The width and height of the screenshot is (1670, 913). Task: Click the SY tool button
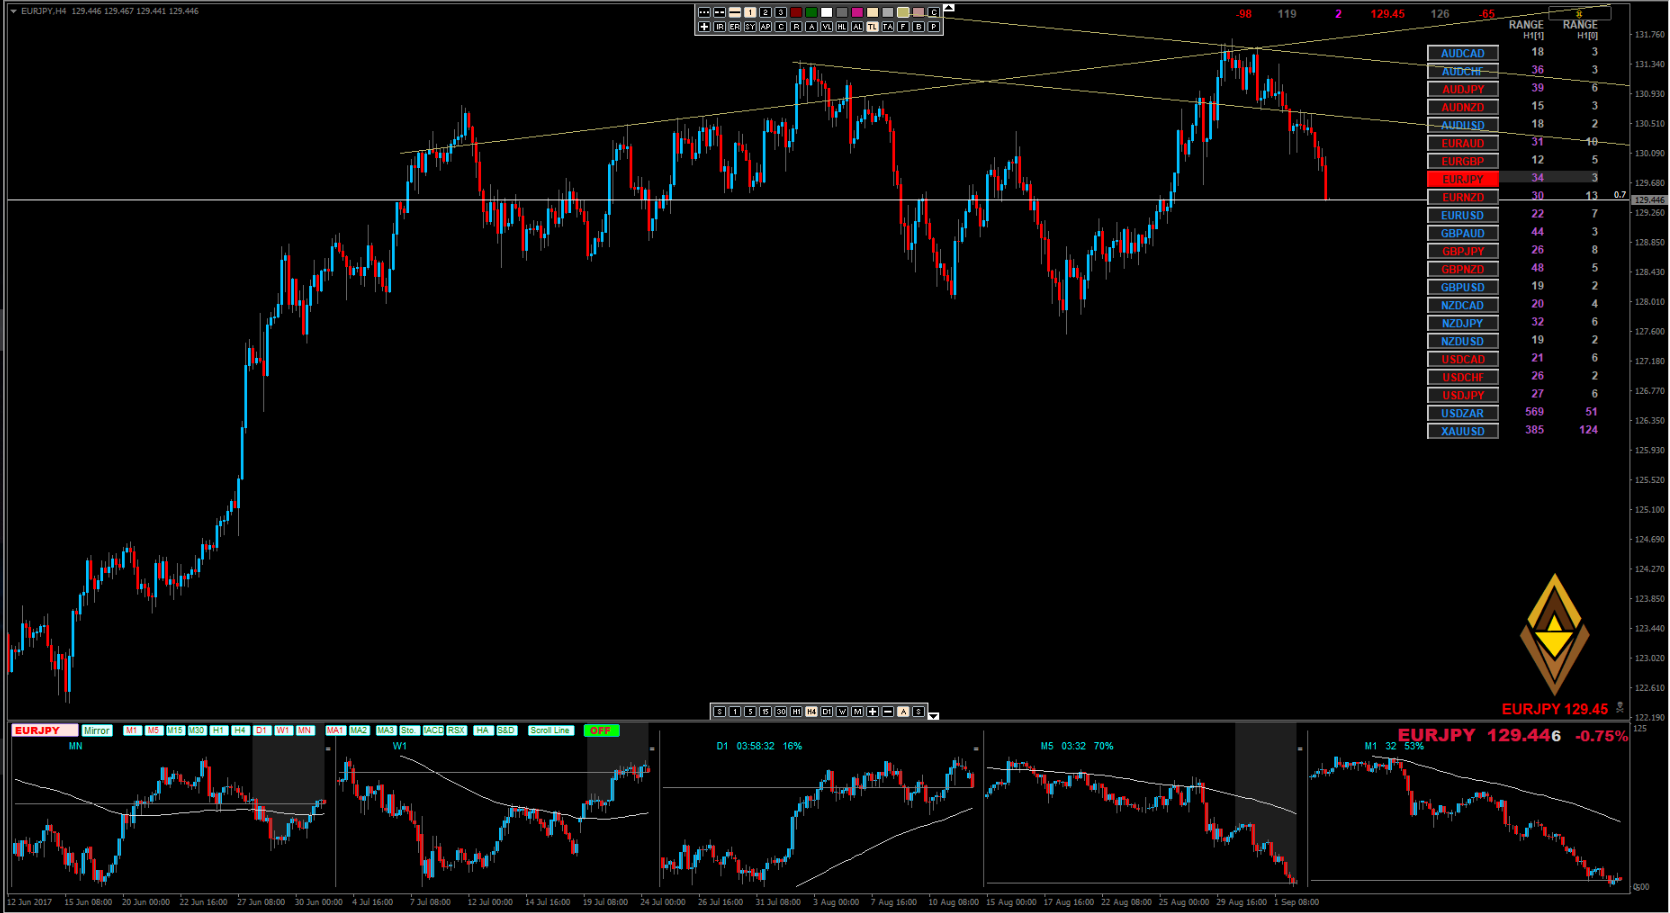point(750,27)
